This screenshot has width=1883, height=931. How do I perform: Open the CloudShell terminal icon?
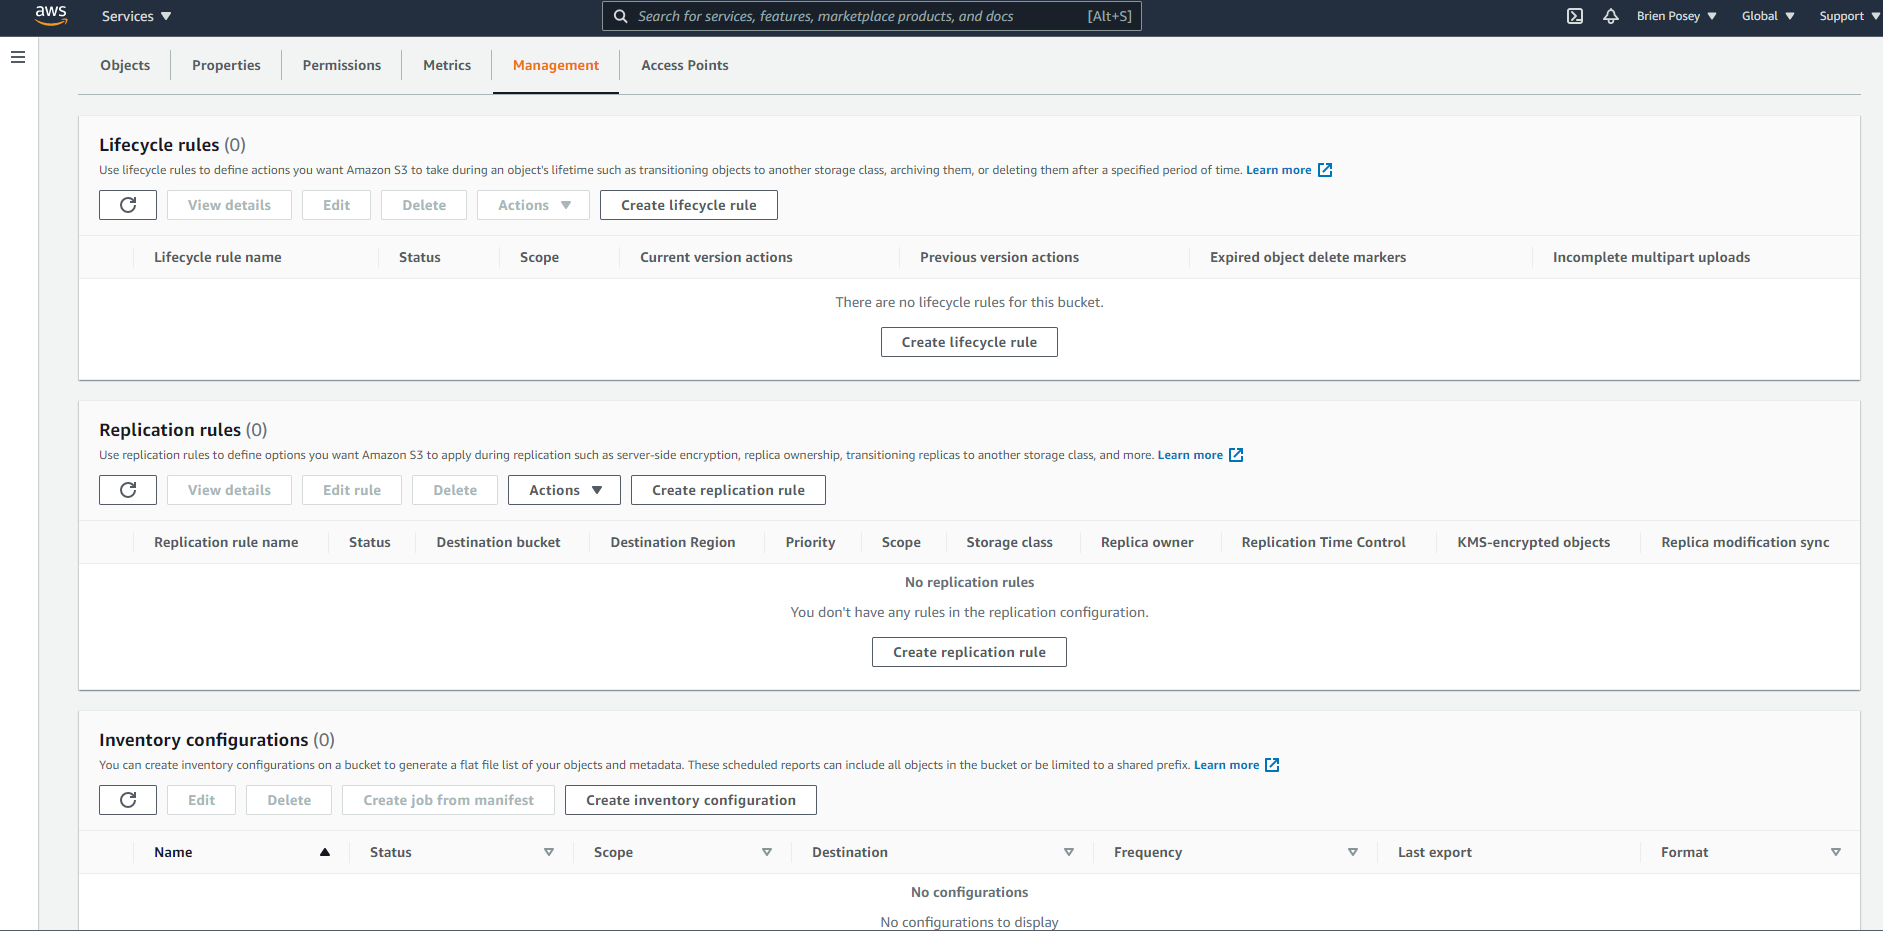[1575, 16]
